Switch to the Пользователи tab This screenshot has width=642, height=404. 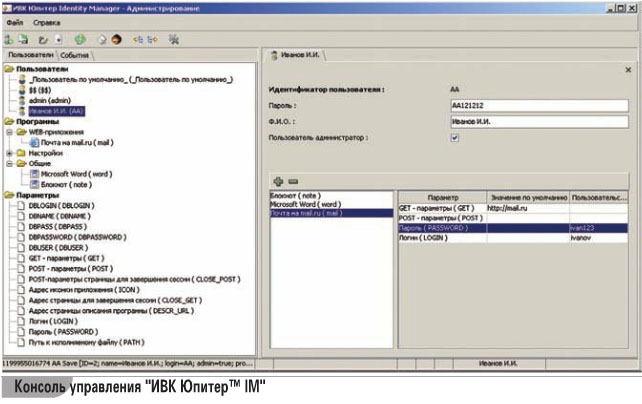(x=31, y=55)
